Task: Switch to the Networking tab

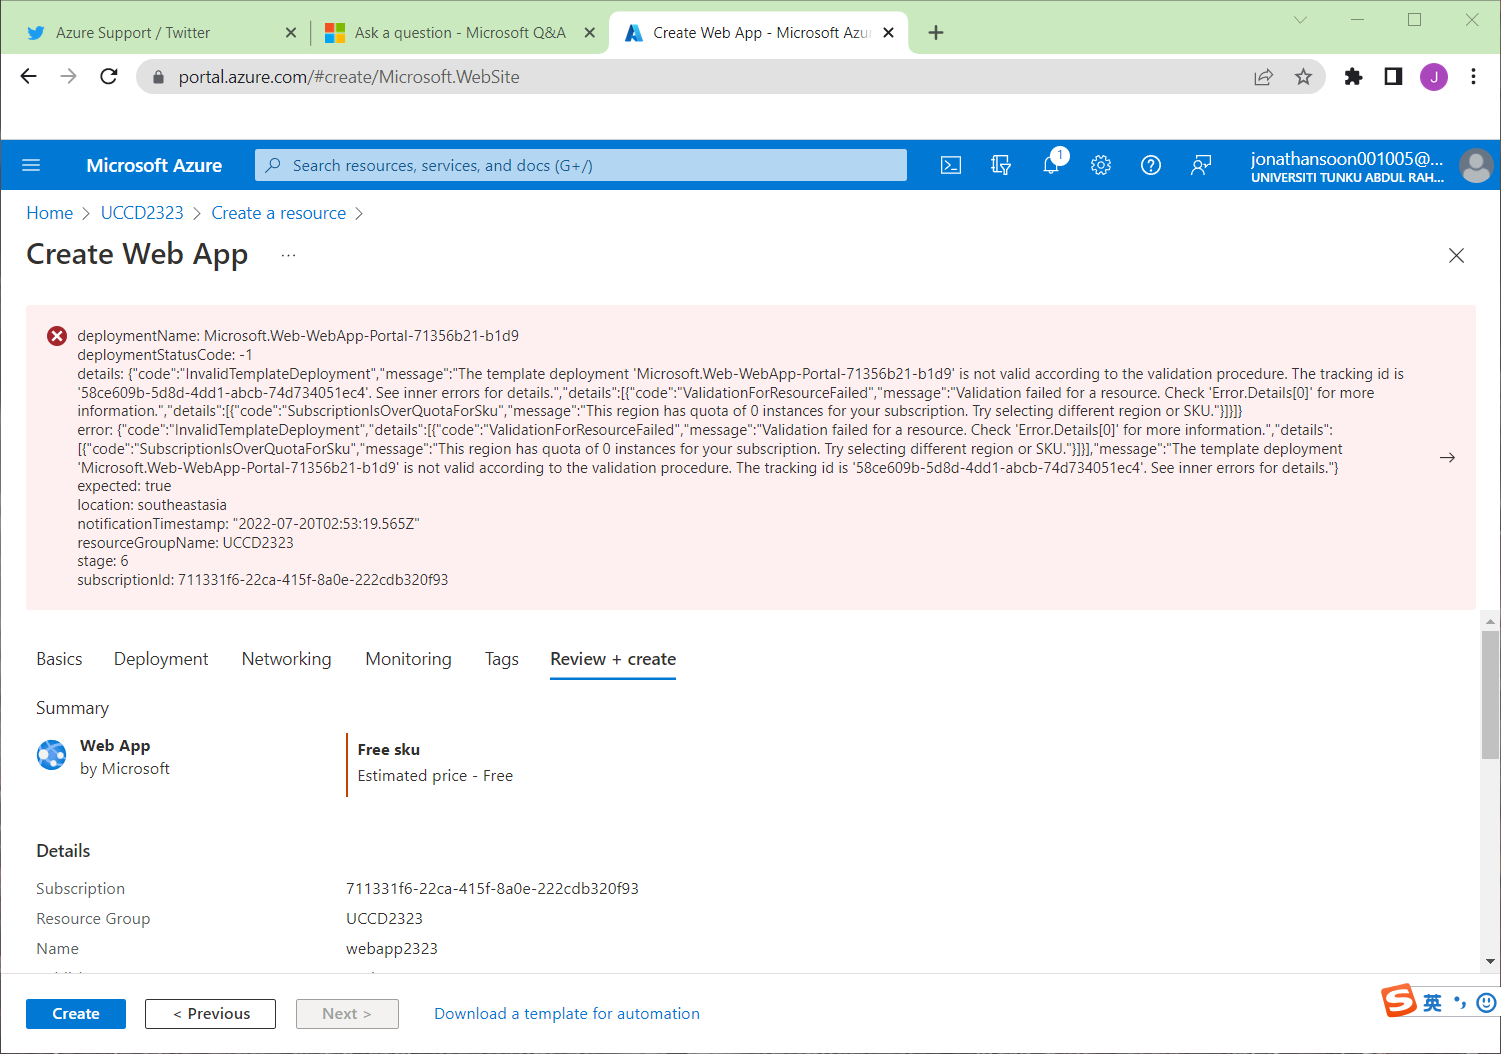Action: tap(286, 659)
